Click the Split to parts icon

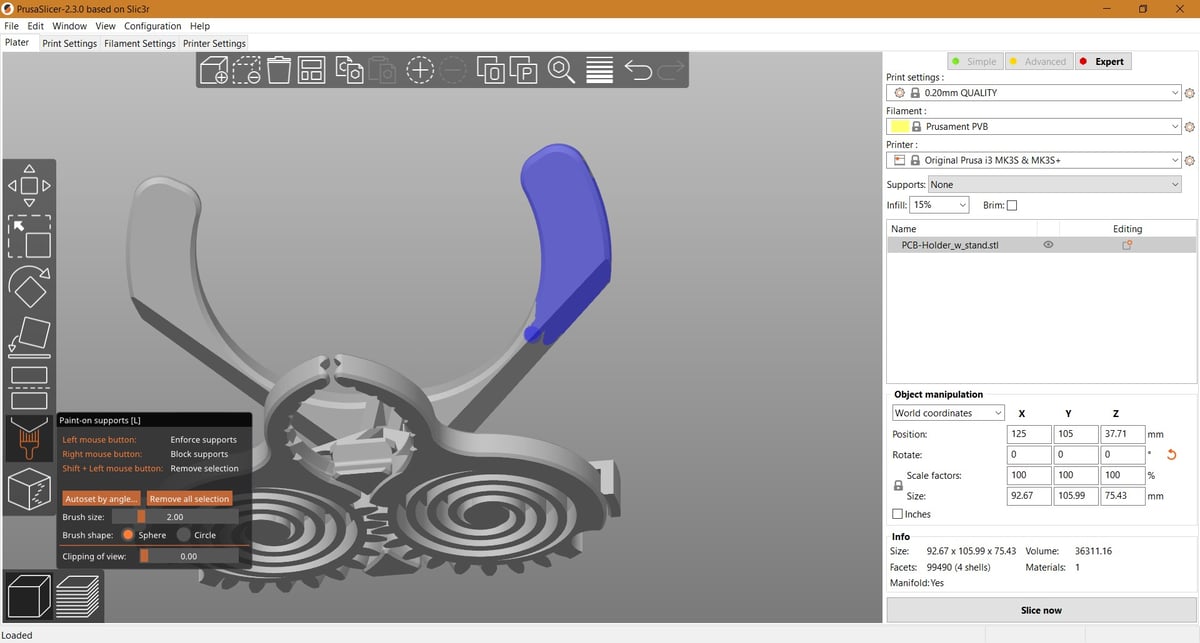(523, 70)
